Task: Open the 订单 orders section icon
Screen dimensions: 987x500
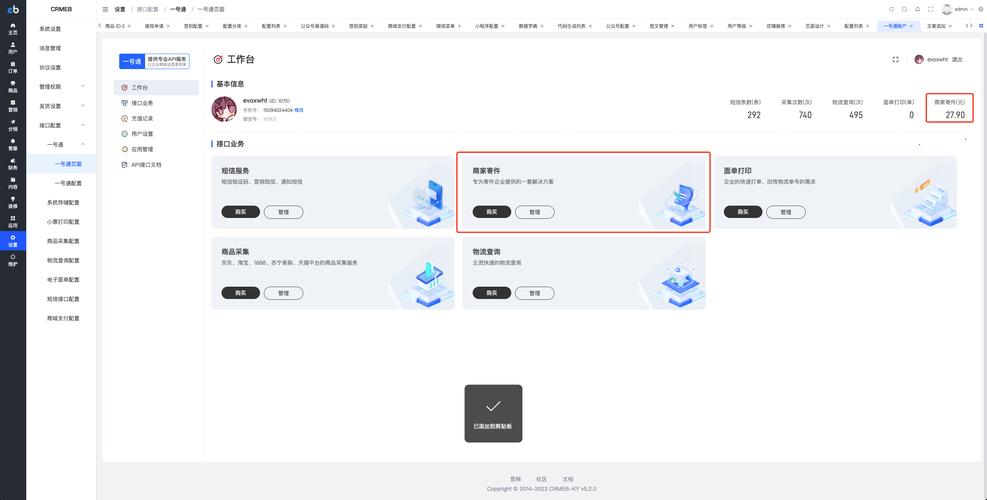Action: [13, 67]
